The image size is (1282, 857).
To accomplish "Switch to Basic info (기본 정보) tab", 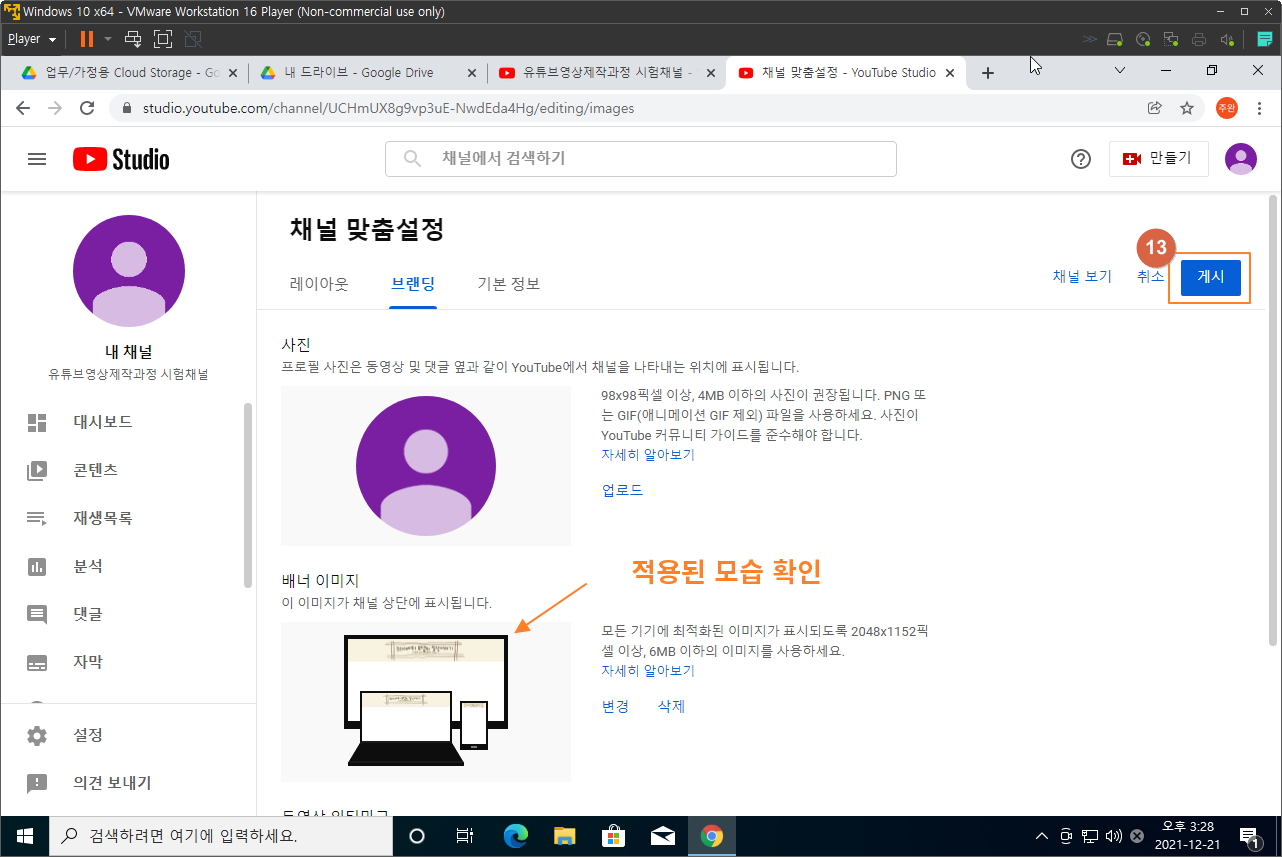I will [509, 284].
